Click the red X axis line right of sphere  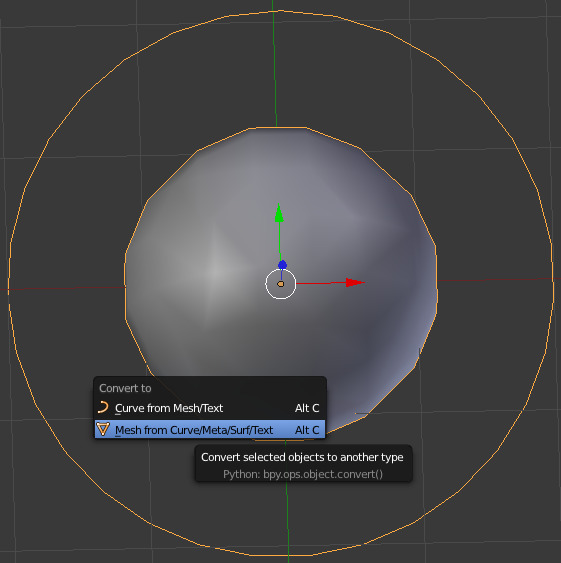tap(496, 279)
